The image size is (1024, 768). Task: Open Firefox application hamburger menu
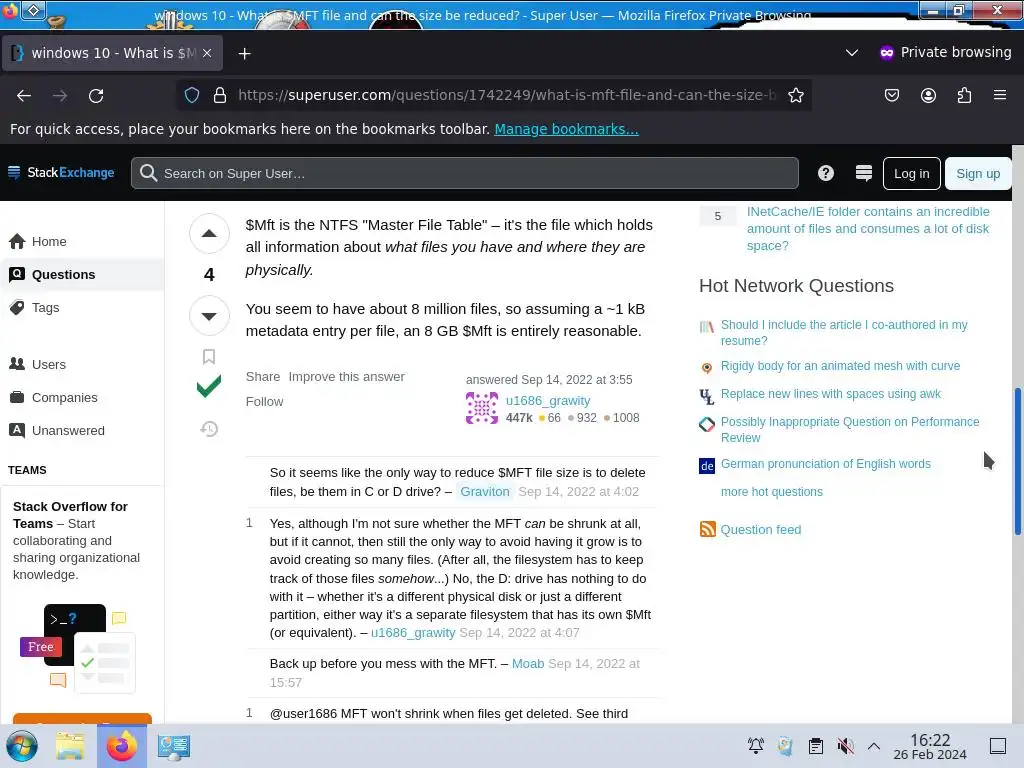[x=1000, y=95]
